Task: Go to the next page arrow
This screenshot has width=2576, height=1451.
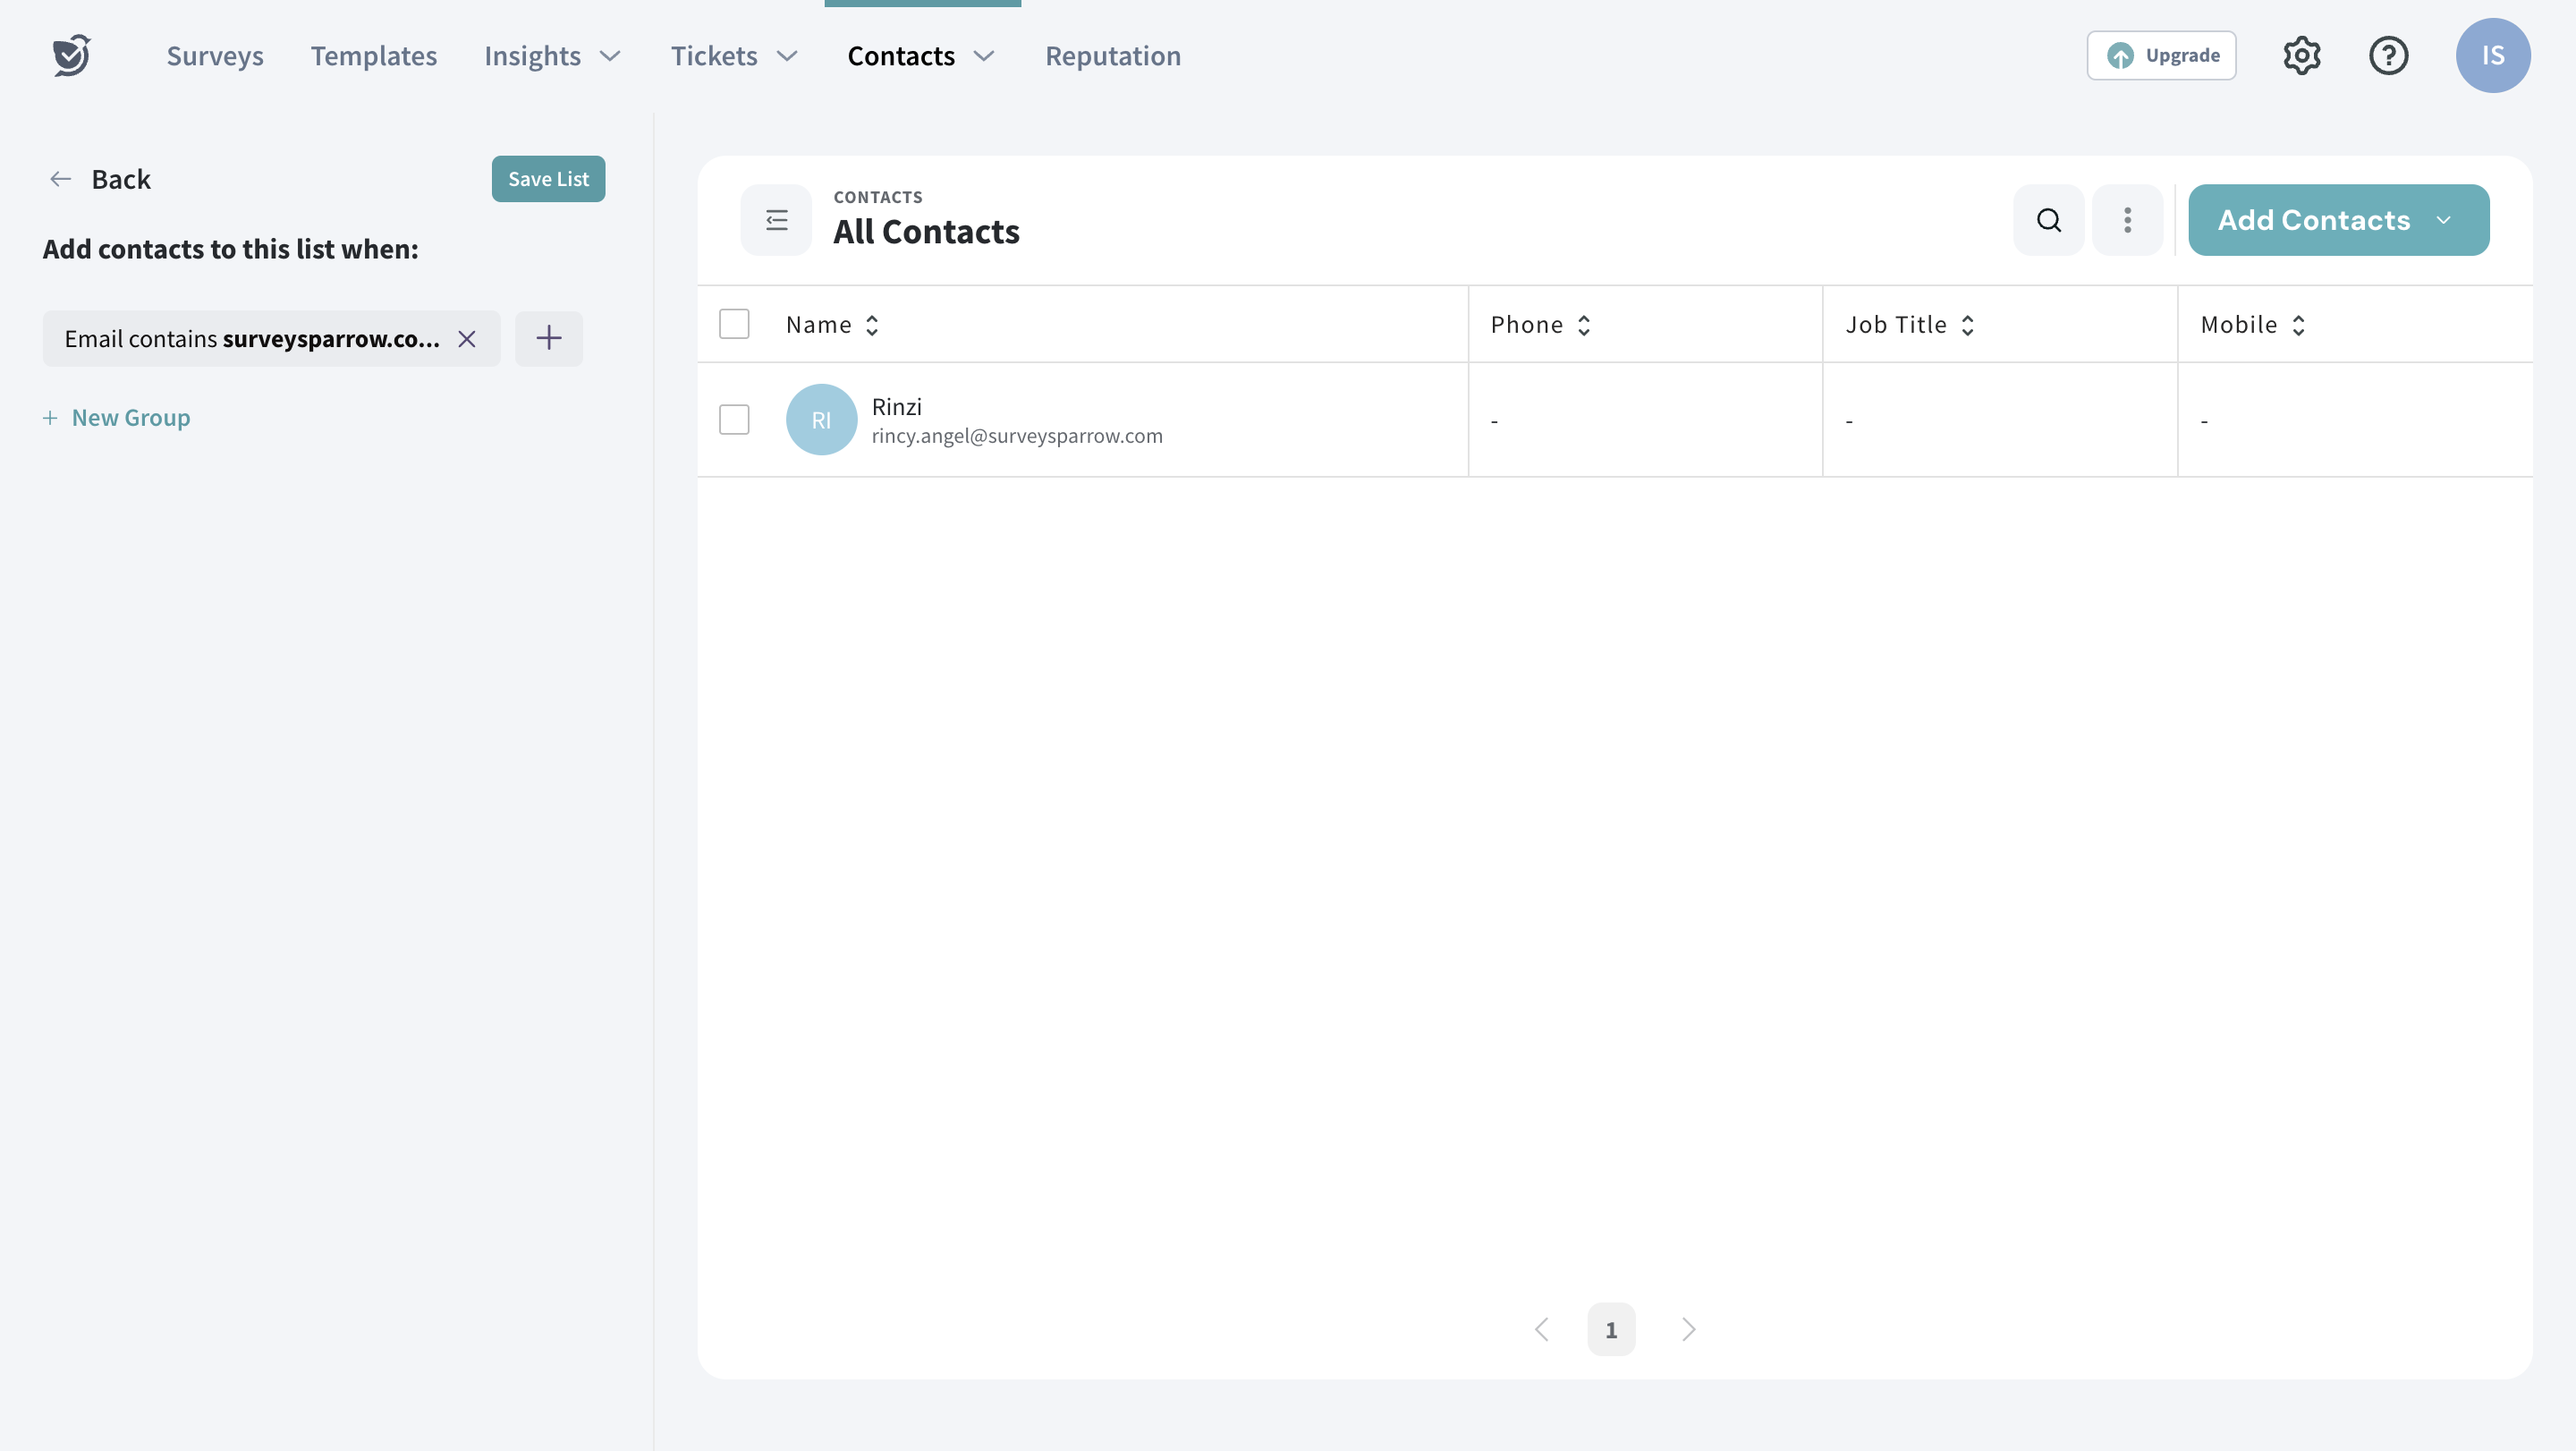Action: (1688, 1329)
